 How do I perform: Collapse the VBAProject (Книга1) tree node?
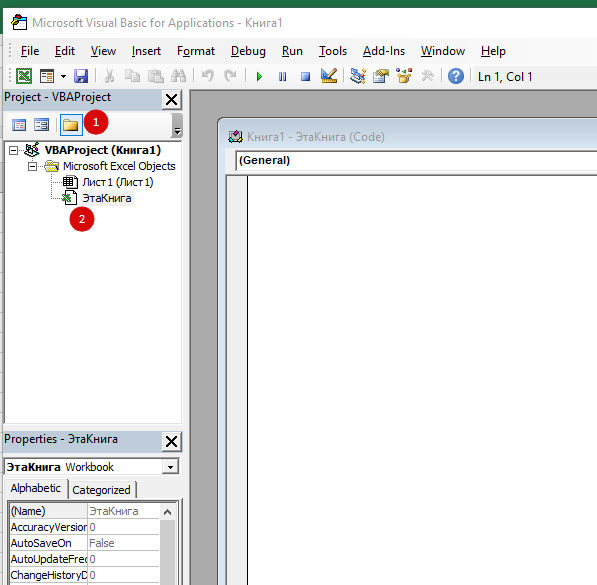click(13, 150)
